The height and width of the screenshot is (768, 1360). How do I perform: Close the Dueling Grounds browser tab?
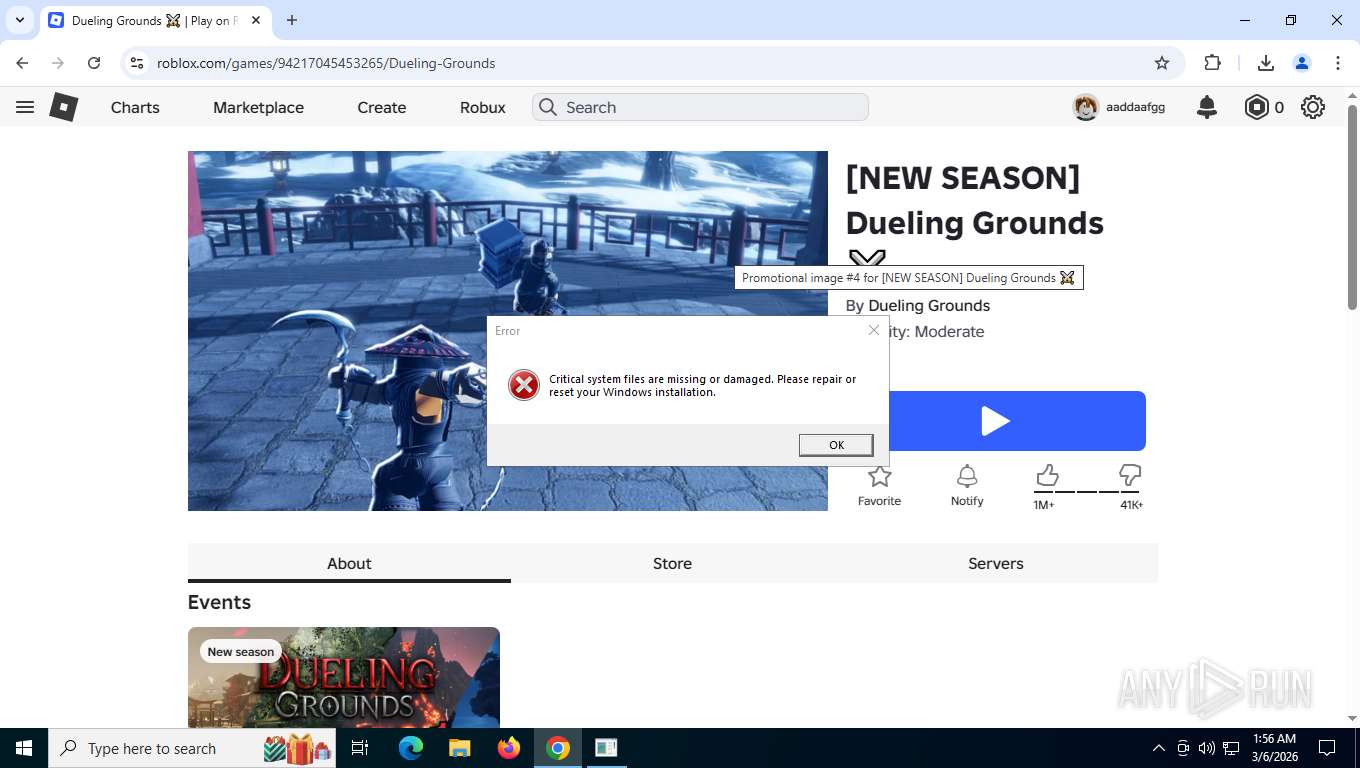[256, 20]
